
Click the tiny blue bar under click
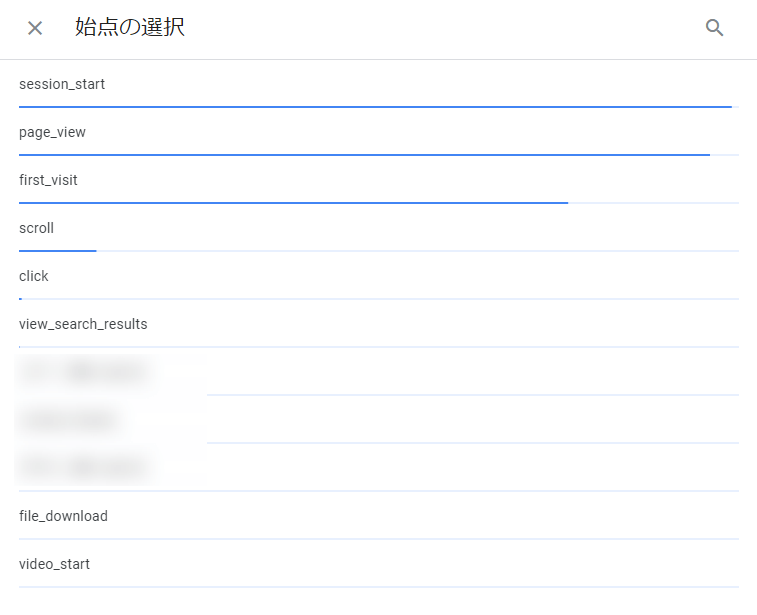point(20,299)
